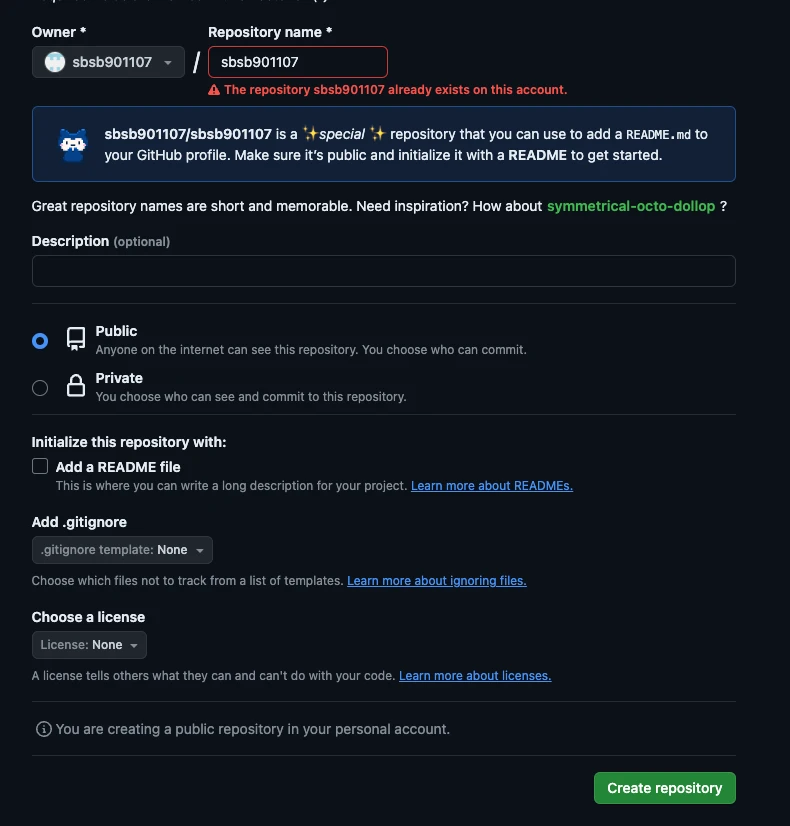Click the public repository book icon
The image size is (790, 826).
[76, 339]
